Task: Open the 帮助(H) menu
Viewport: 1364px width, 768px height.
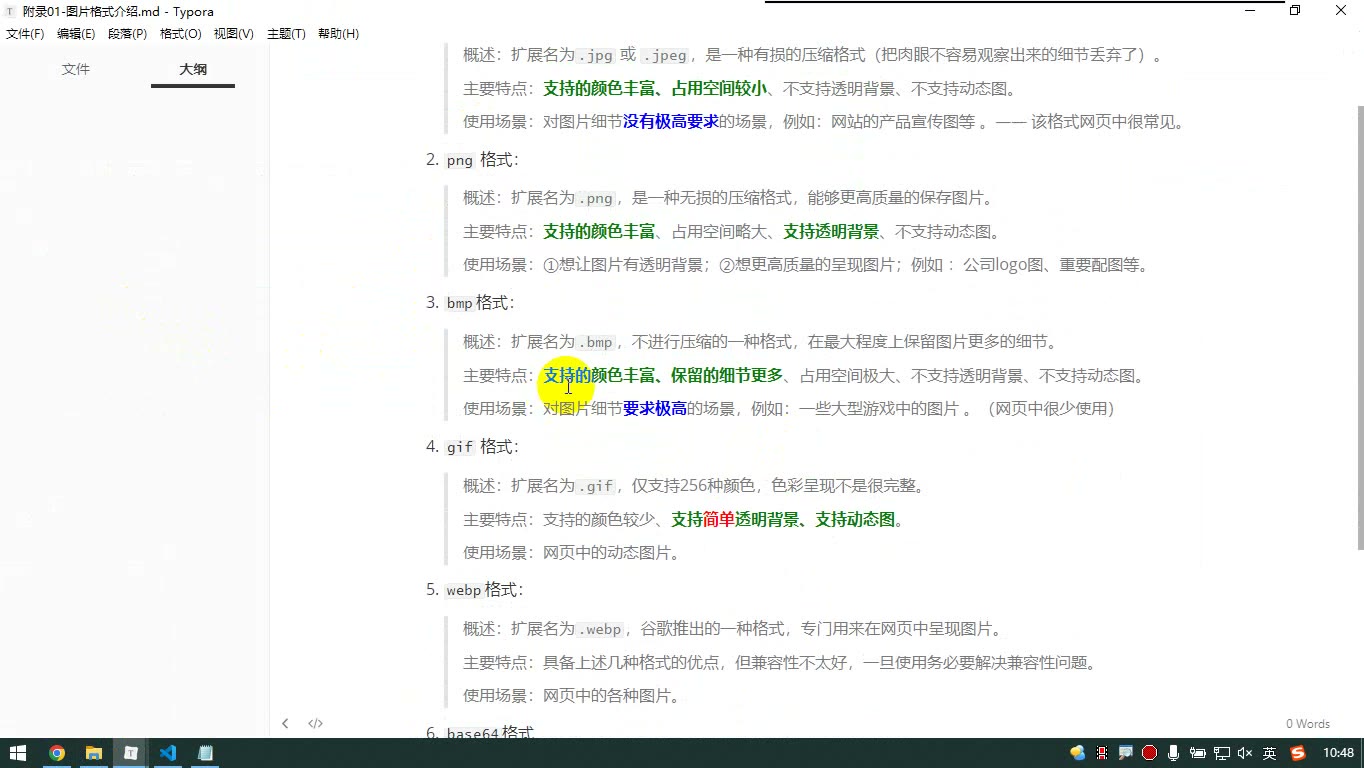Action: pyautogui.click(x=339, y=34)
